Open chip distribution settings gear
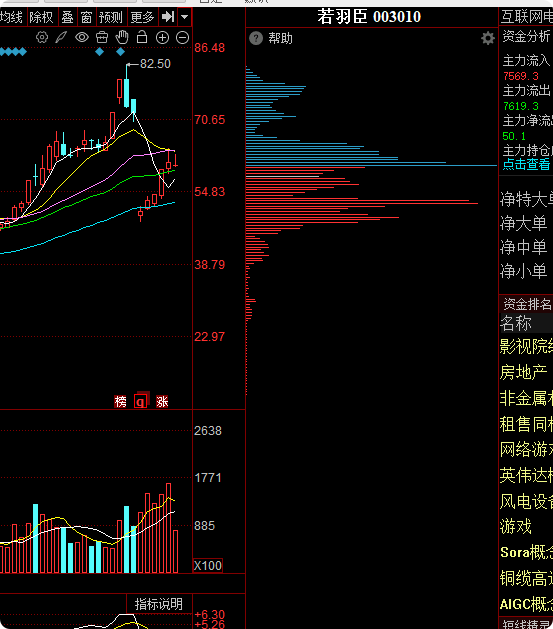553x629 pixels. [x=488, y=39]
